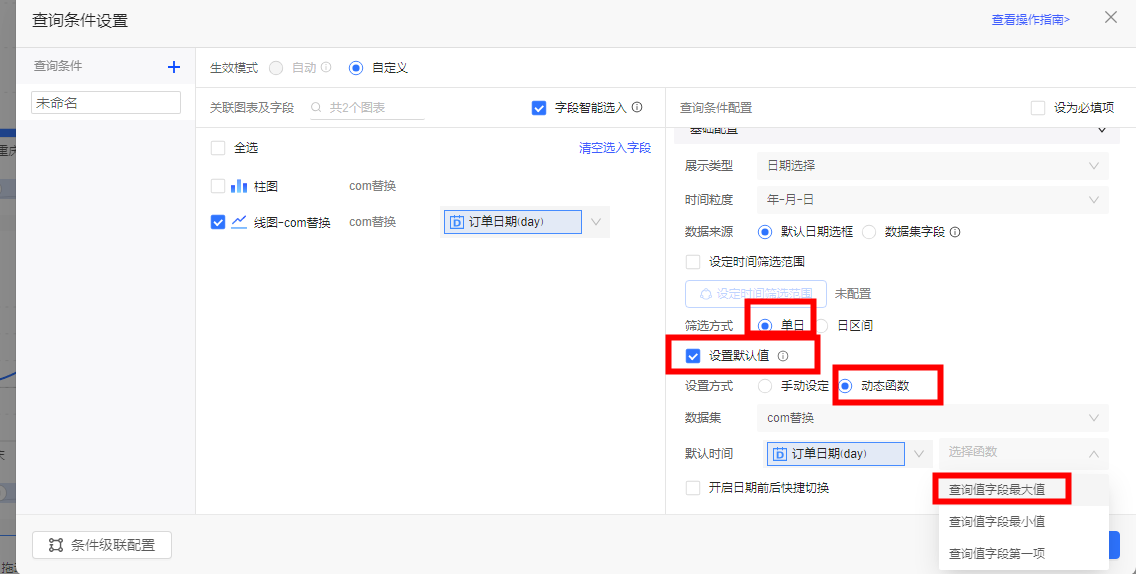Screen dimensions: 1136x574
Task: Expand the 时间粒度 dropdown
Action: (932, 200)
